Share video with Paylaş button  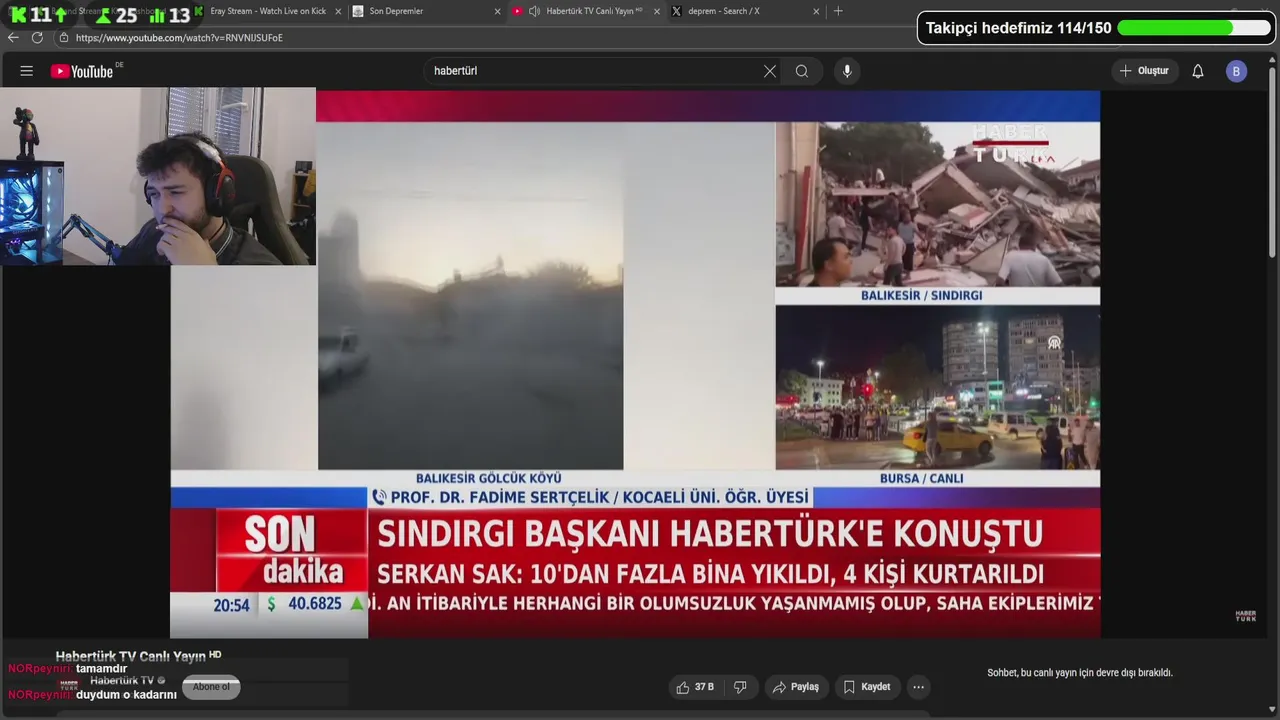[x=797, y=687]
